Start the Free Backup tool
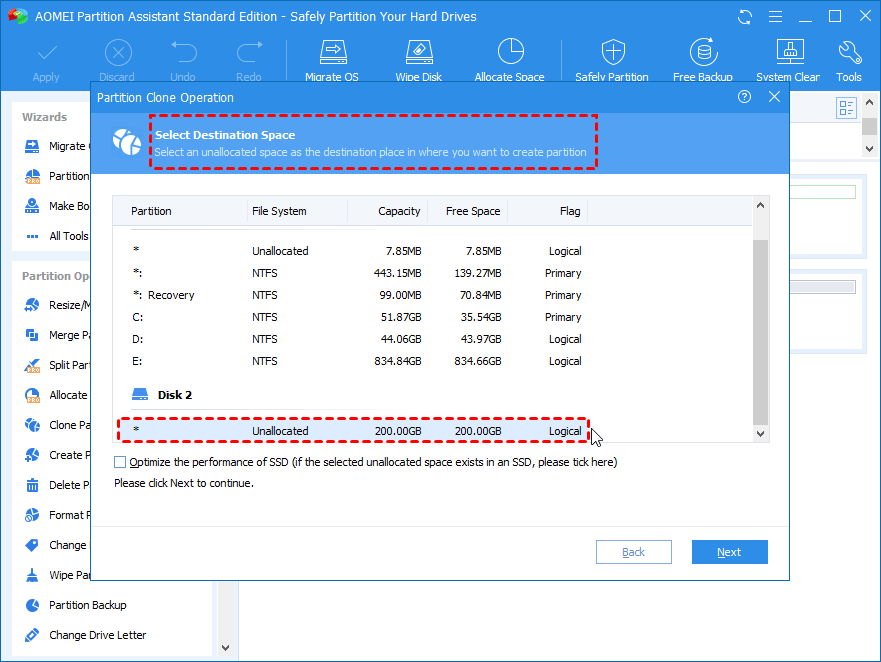This screenshot has height=662, width=881. tap(704, 59)
